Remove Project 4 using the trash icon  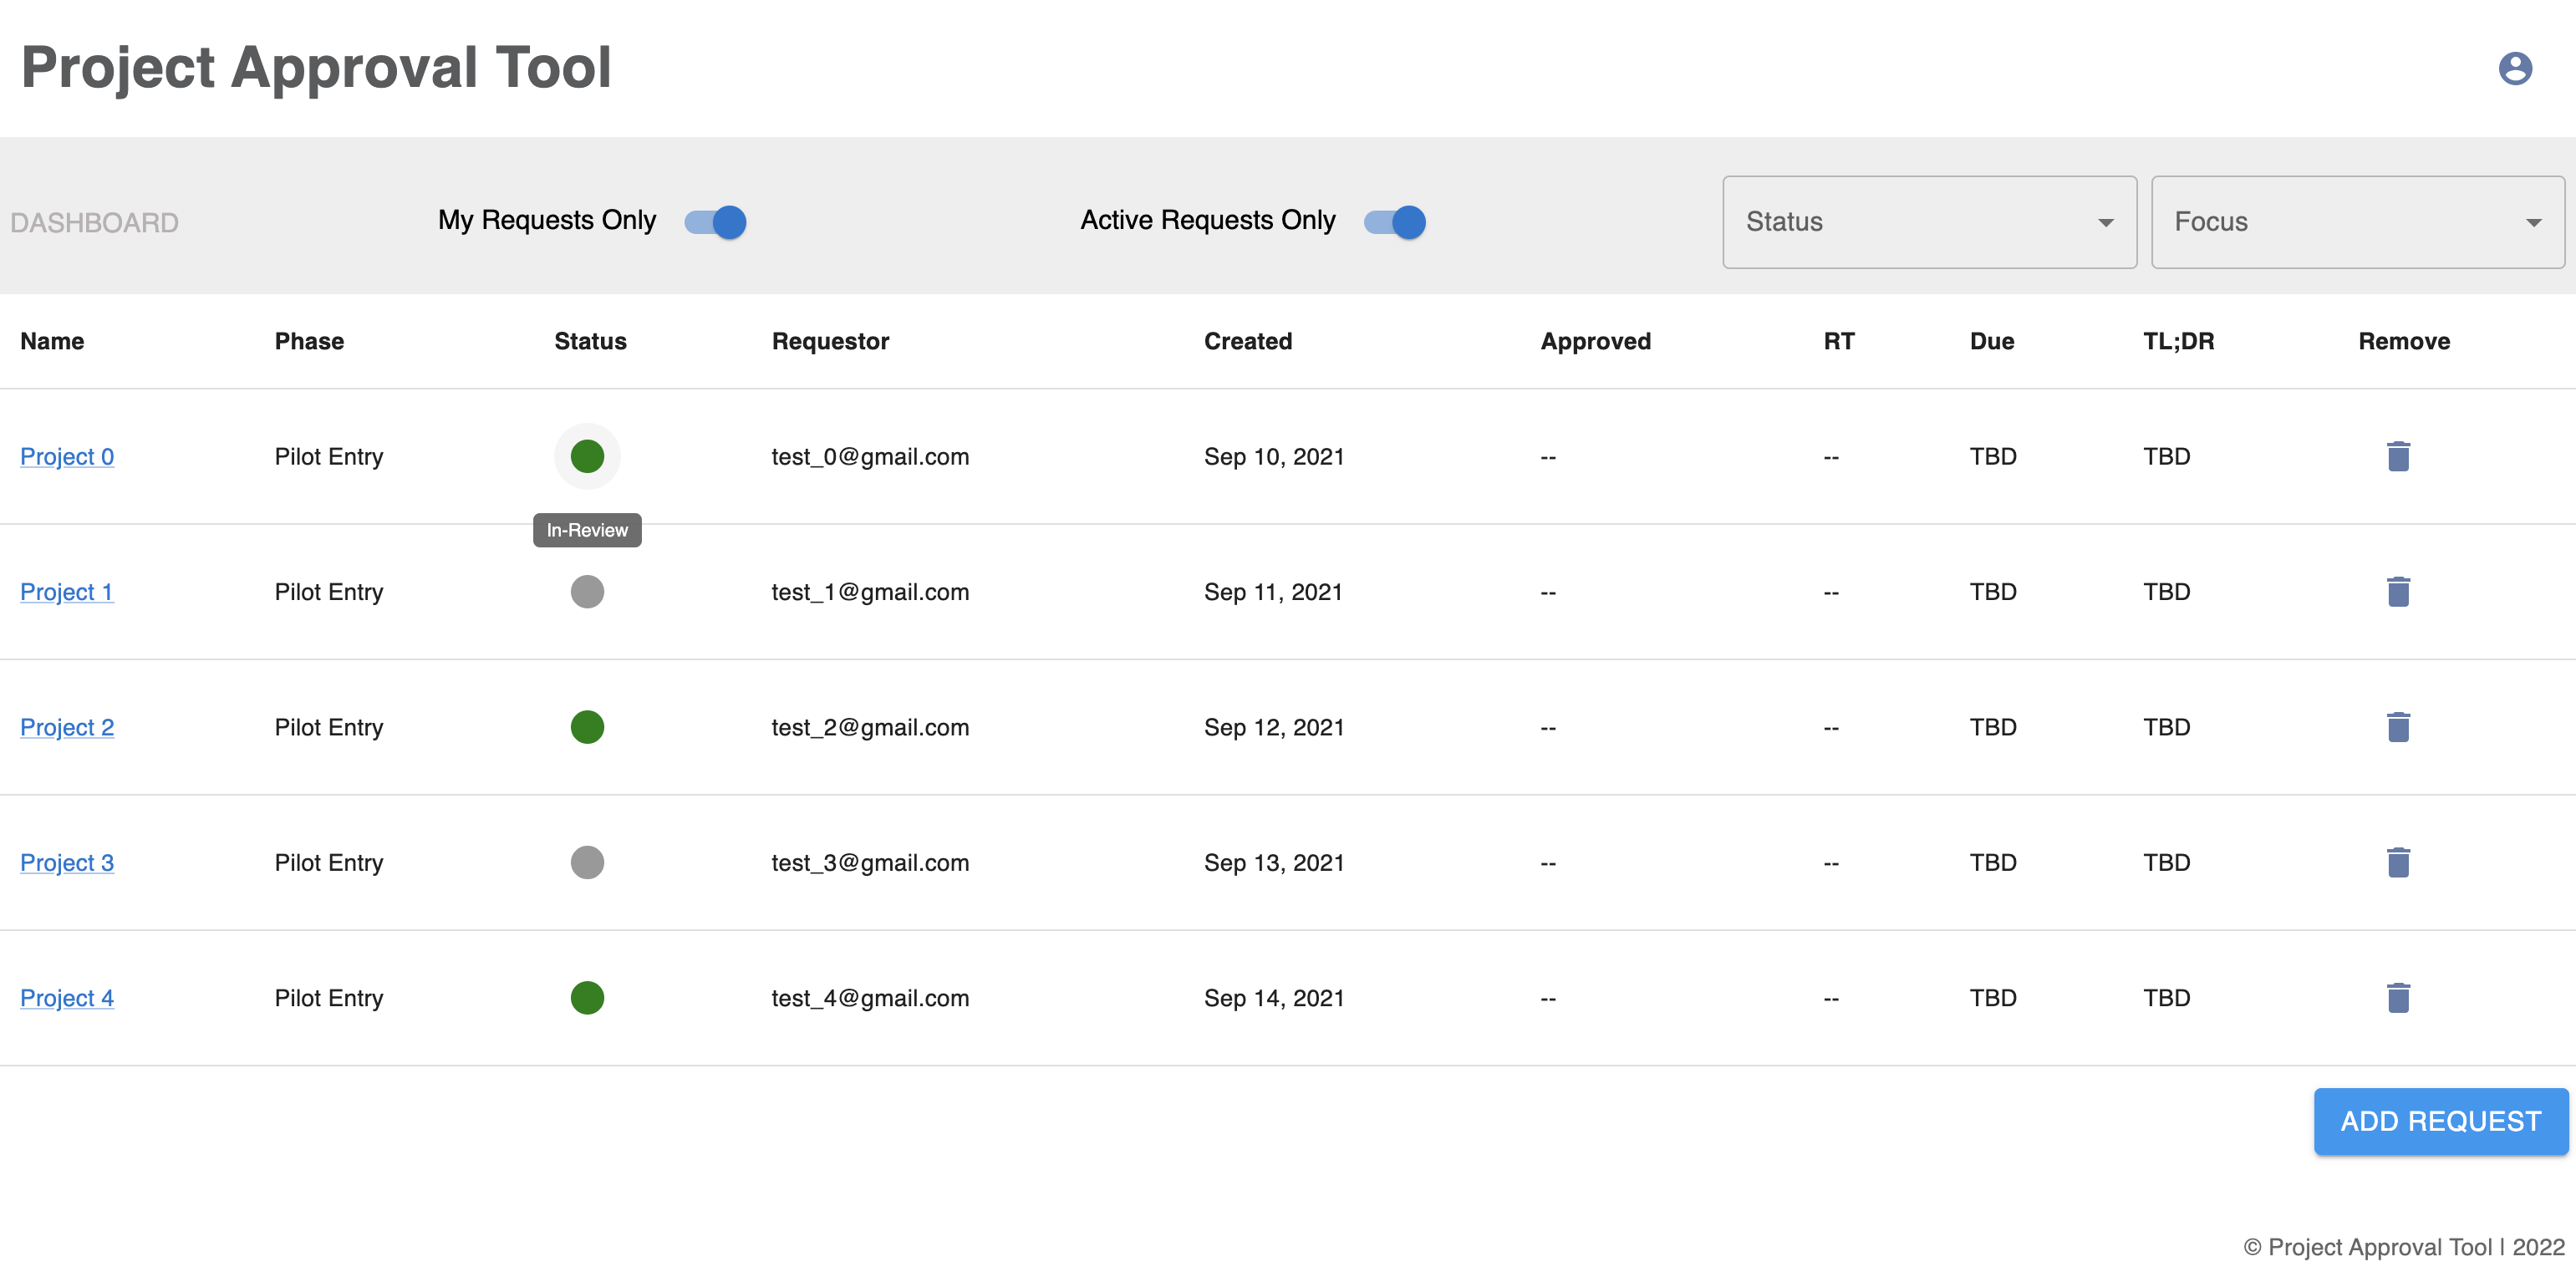point(2400,997)
